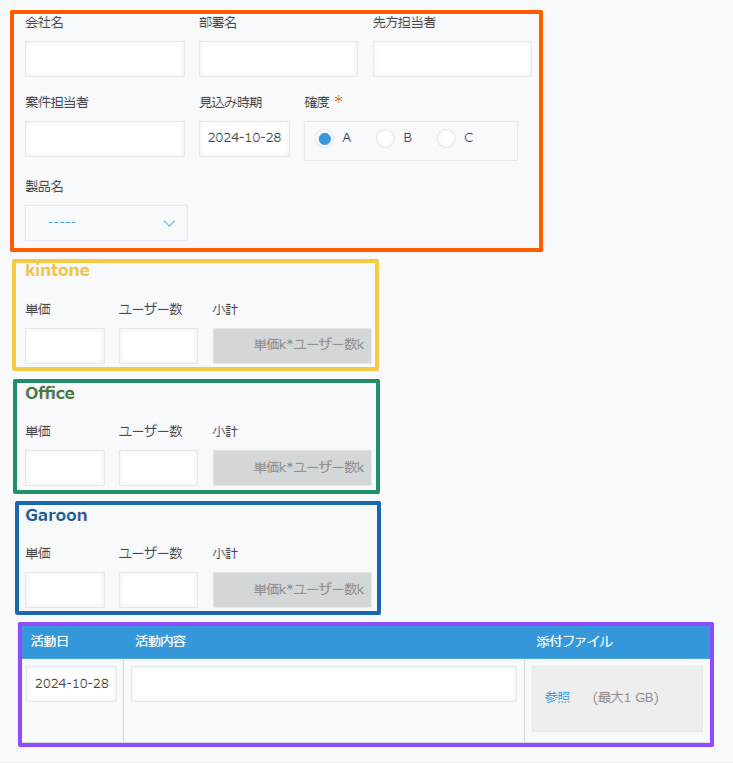Open the 見込み時期 date field
The image size is (733, 763).
click(x=244, y=139)
